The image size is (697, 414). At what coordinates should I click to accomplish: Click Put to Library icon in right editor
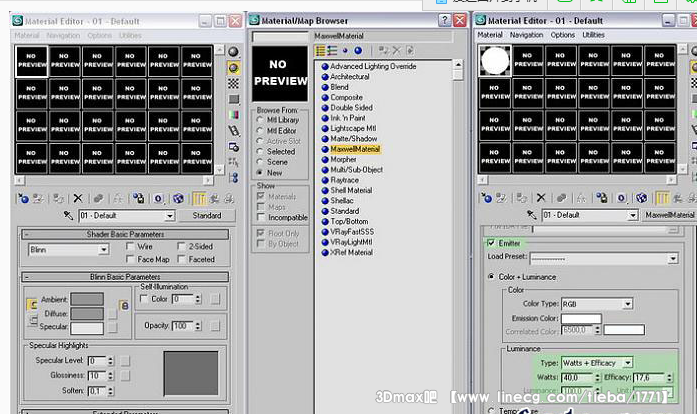point(601,198)
